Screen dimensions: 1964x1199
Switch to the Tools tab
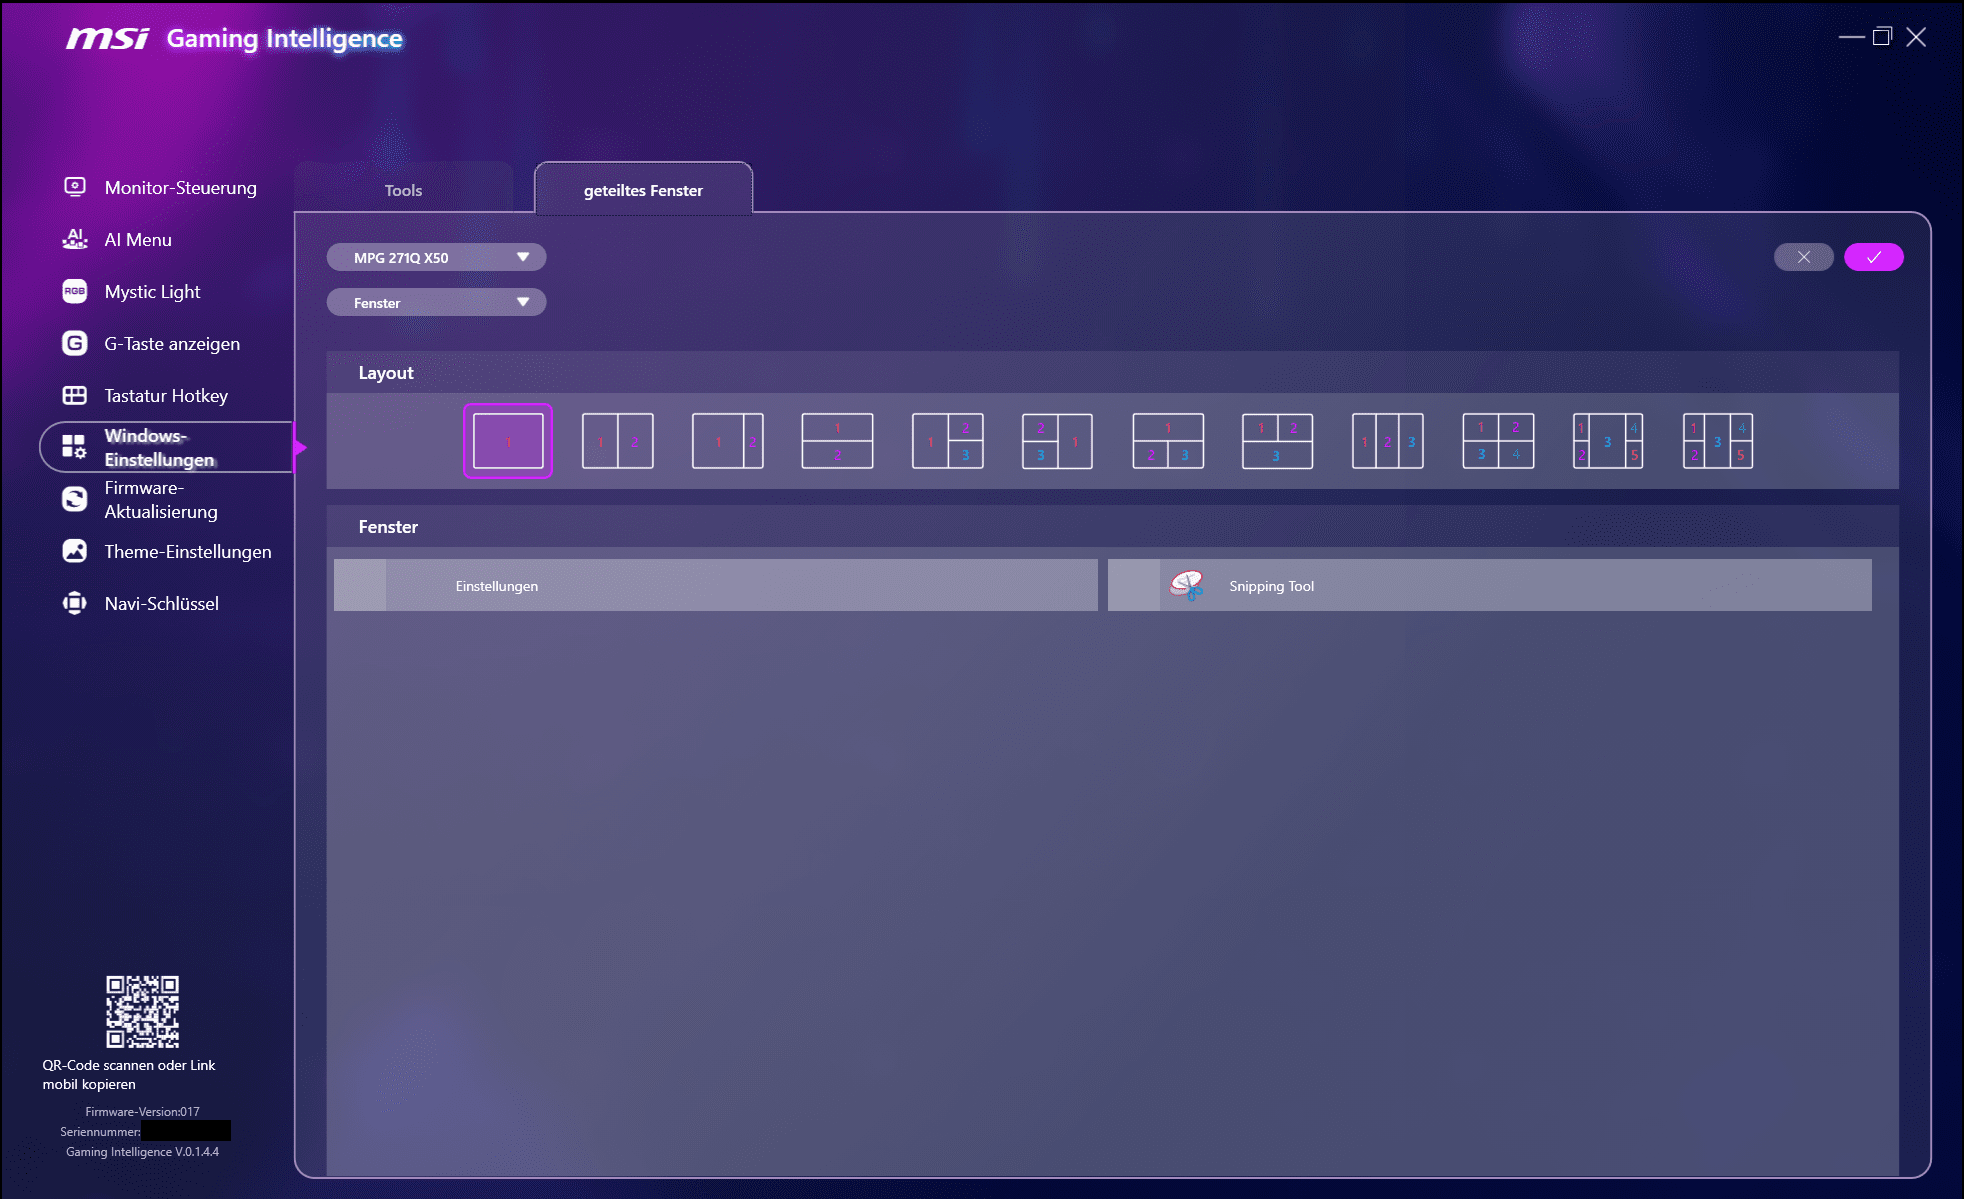(402, 189)
